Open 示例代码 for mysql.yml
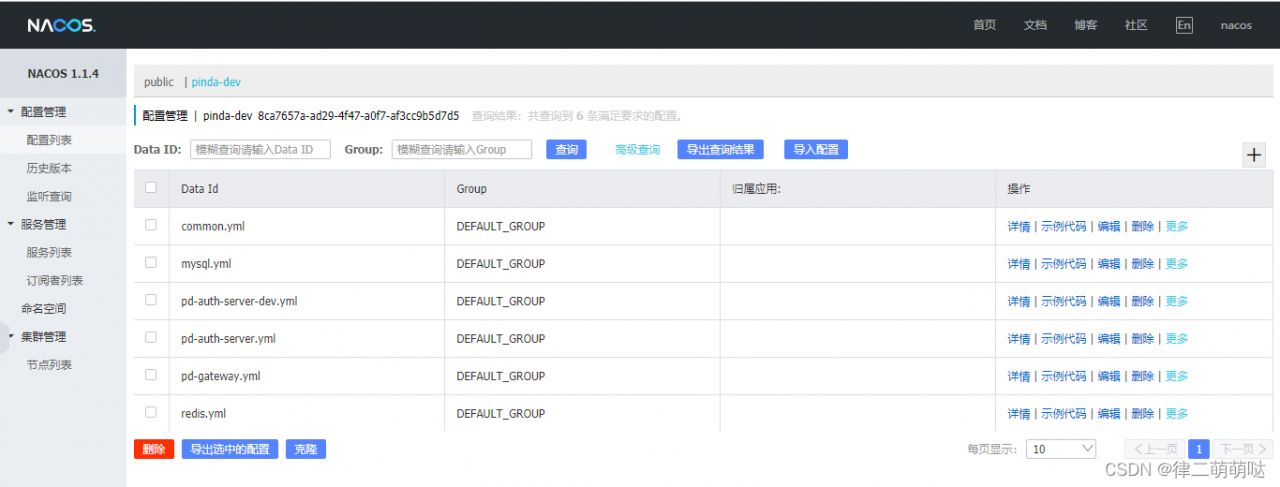The width and height of the screenshot is (1280, 487). click(x=1064, y=264)
